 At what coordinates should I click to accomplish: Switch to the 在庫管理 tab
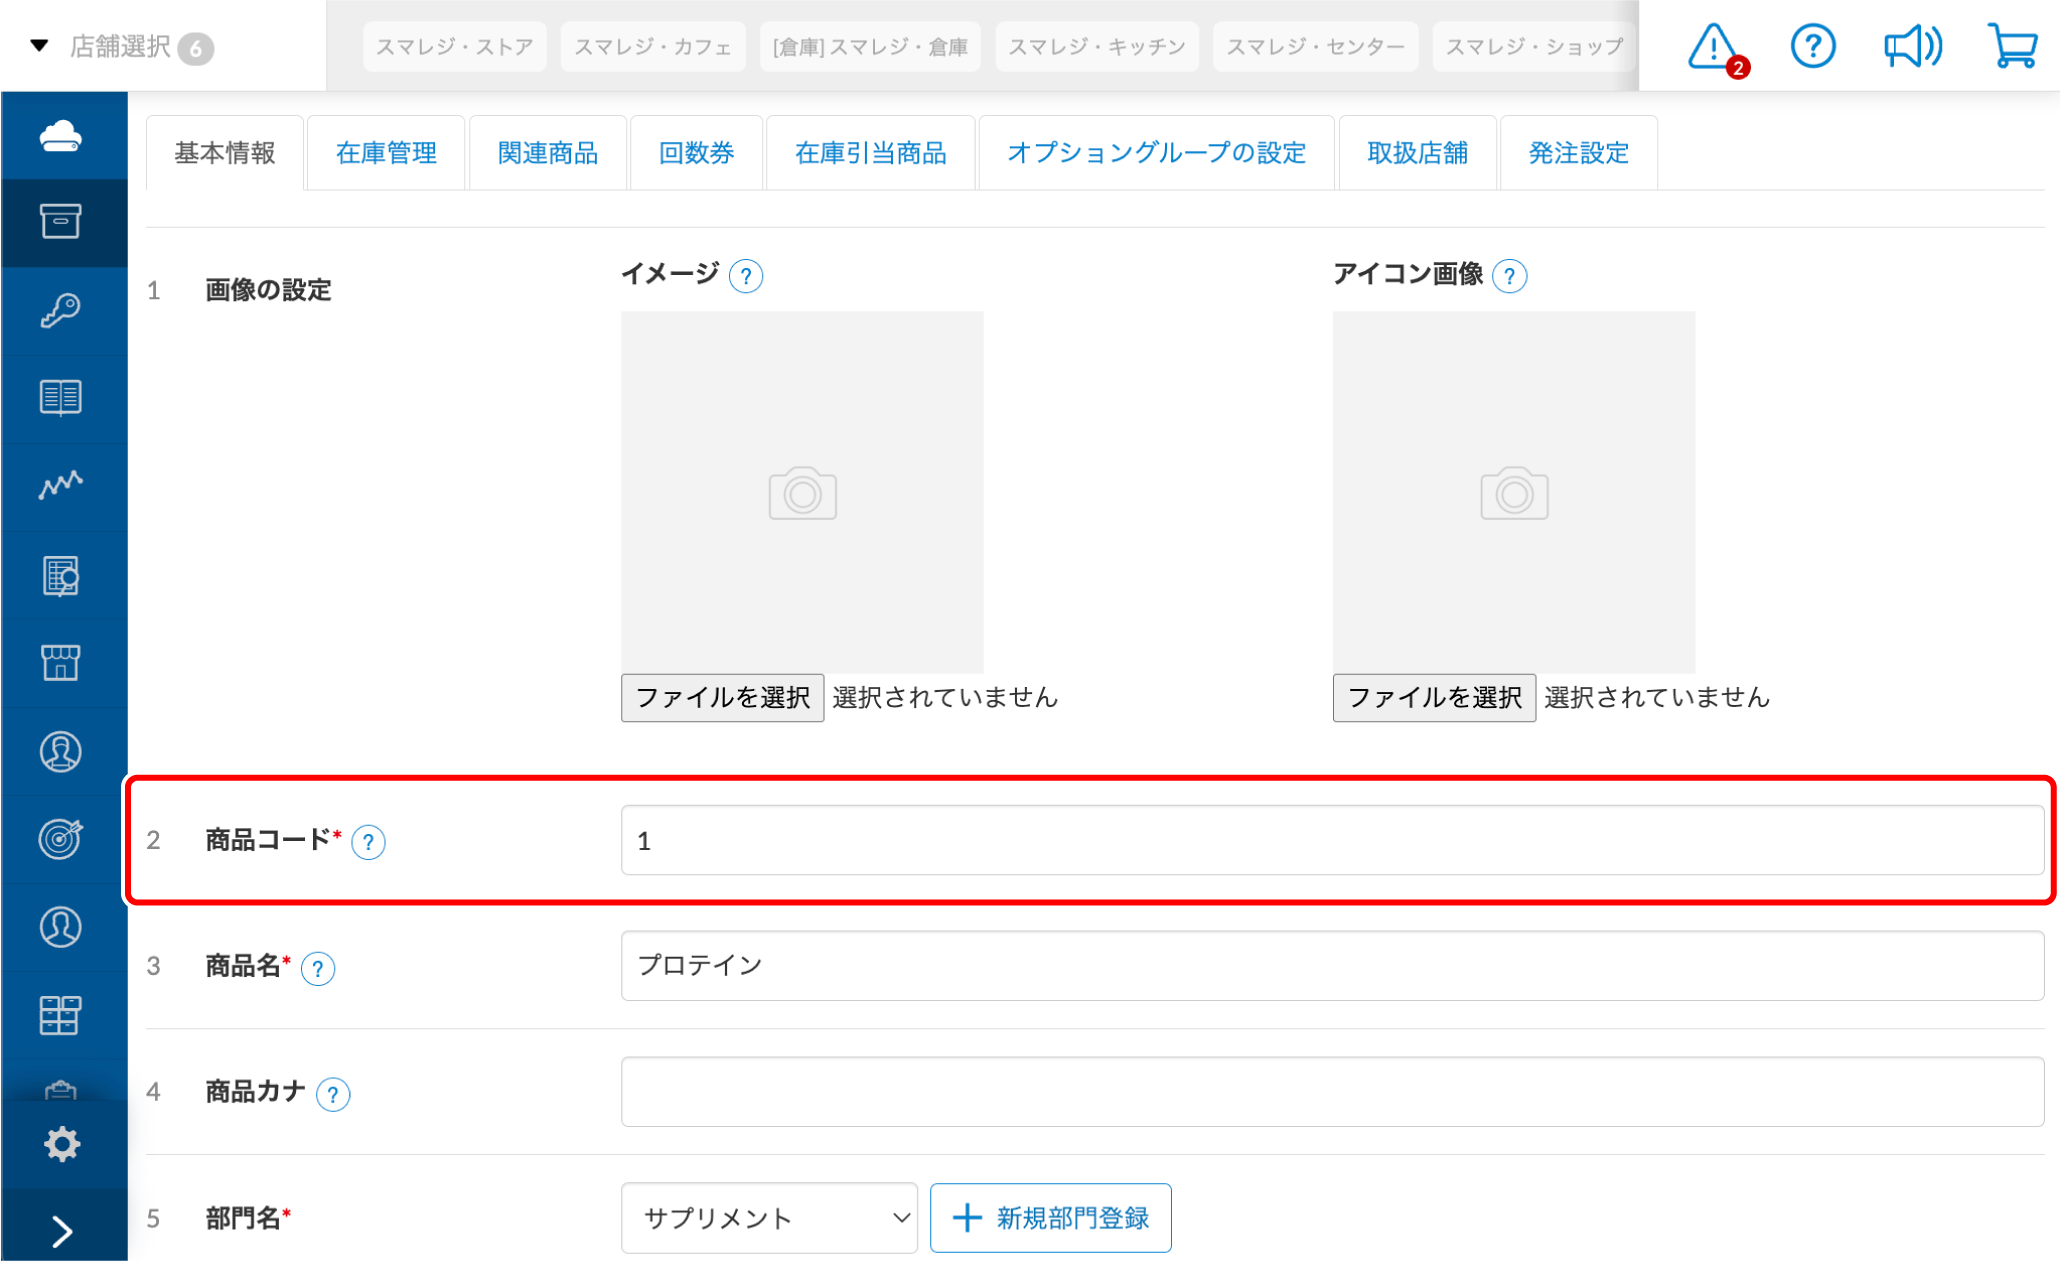386,152
